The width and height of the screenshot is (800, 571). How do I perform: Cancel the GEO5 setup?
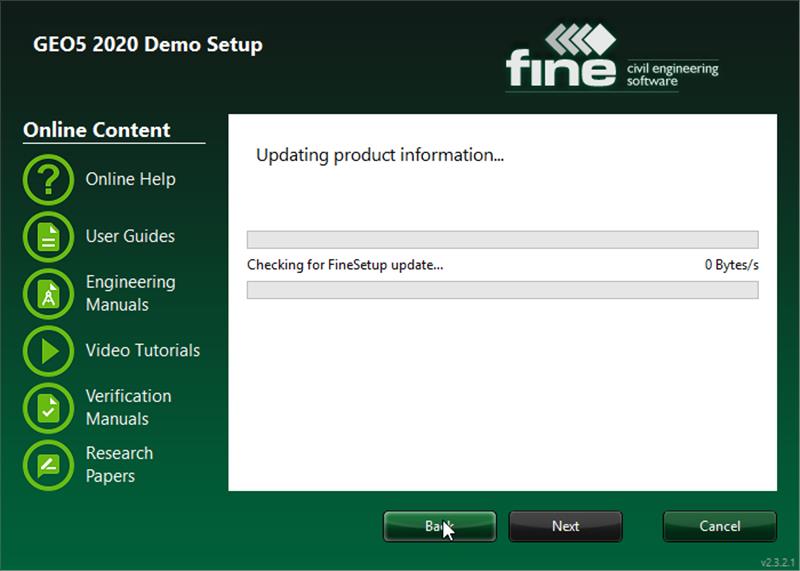click(x=719, y=526)
